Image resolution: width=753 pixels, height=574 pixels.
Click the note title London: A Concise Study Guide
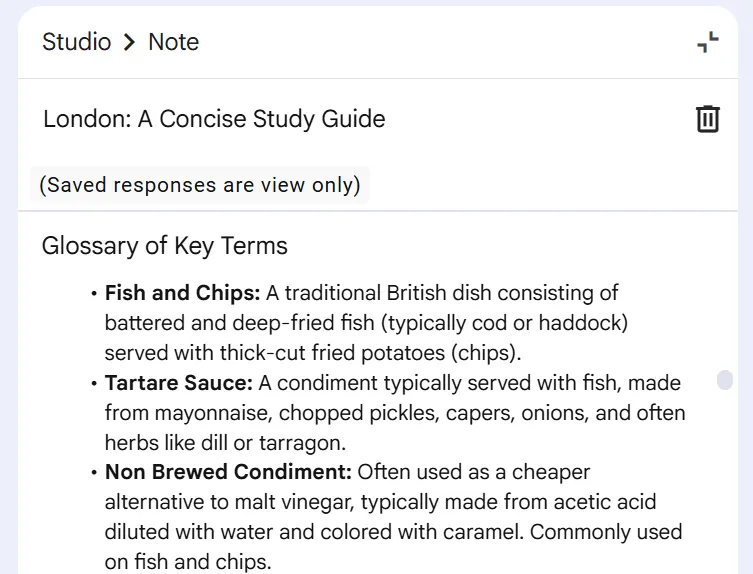coord(214,119)
